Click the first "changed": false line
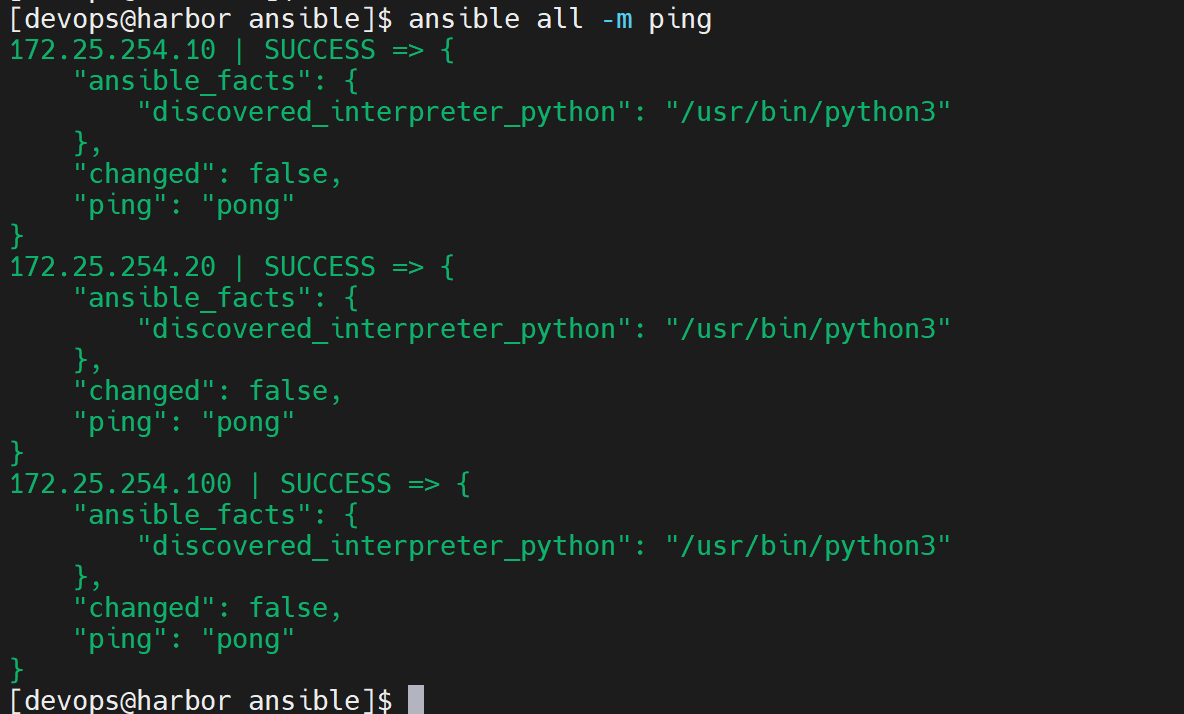 208,174
